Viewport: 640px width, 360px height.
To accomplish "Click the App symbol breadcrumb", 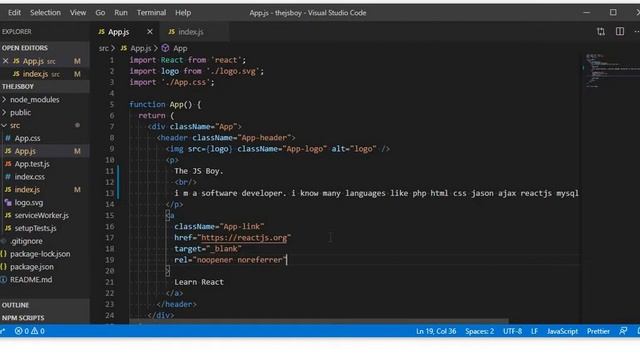I will [x=175, y=48].
